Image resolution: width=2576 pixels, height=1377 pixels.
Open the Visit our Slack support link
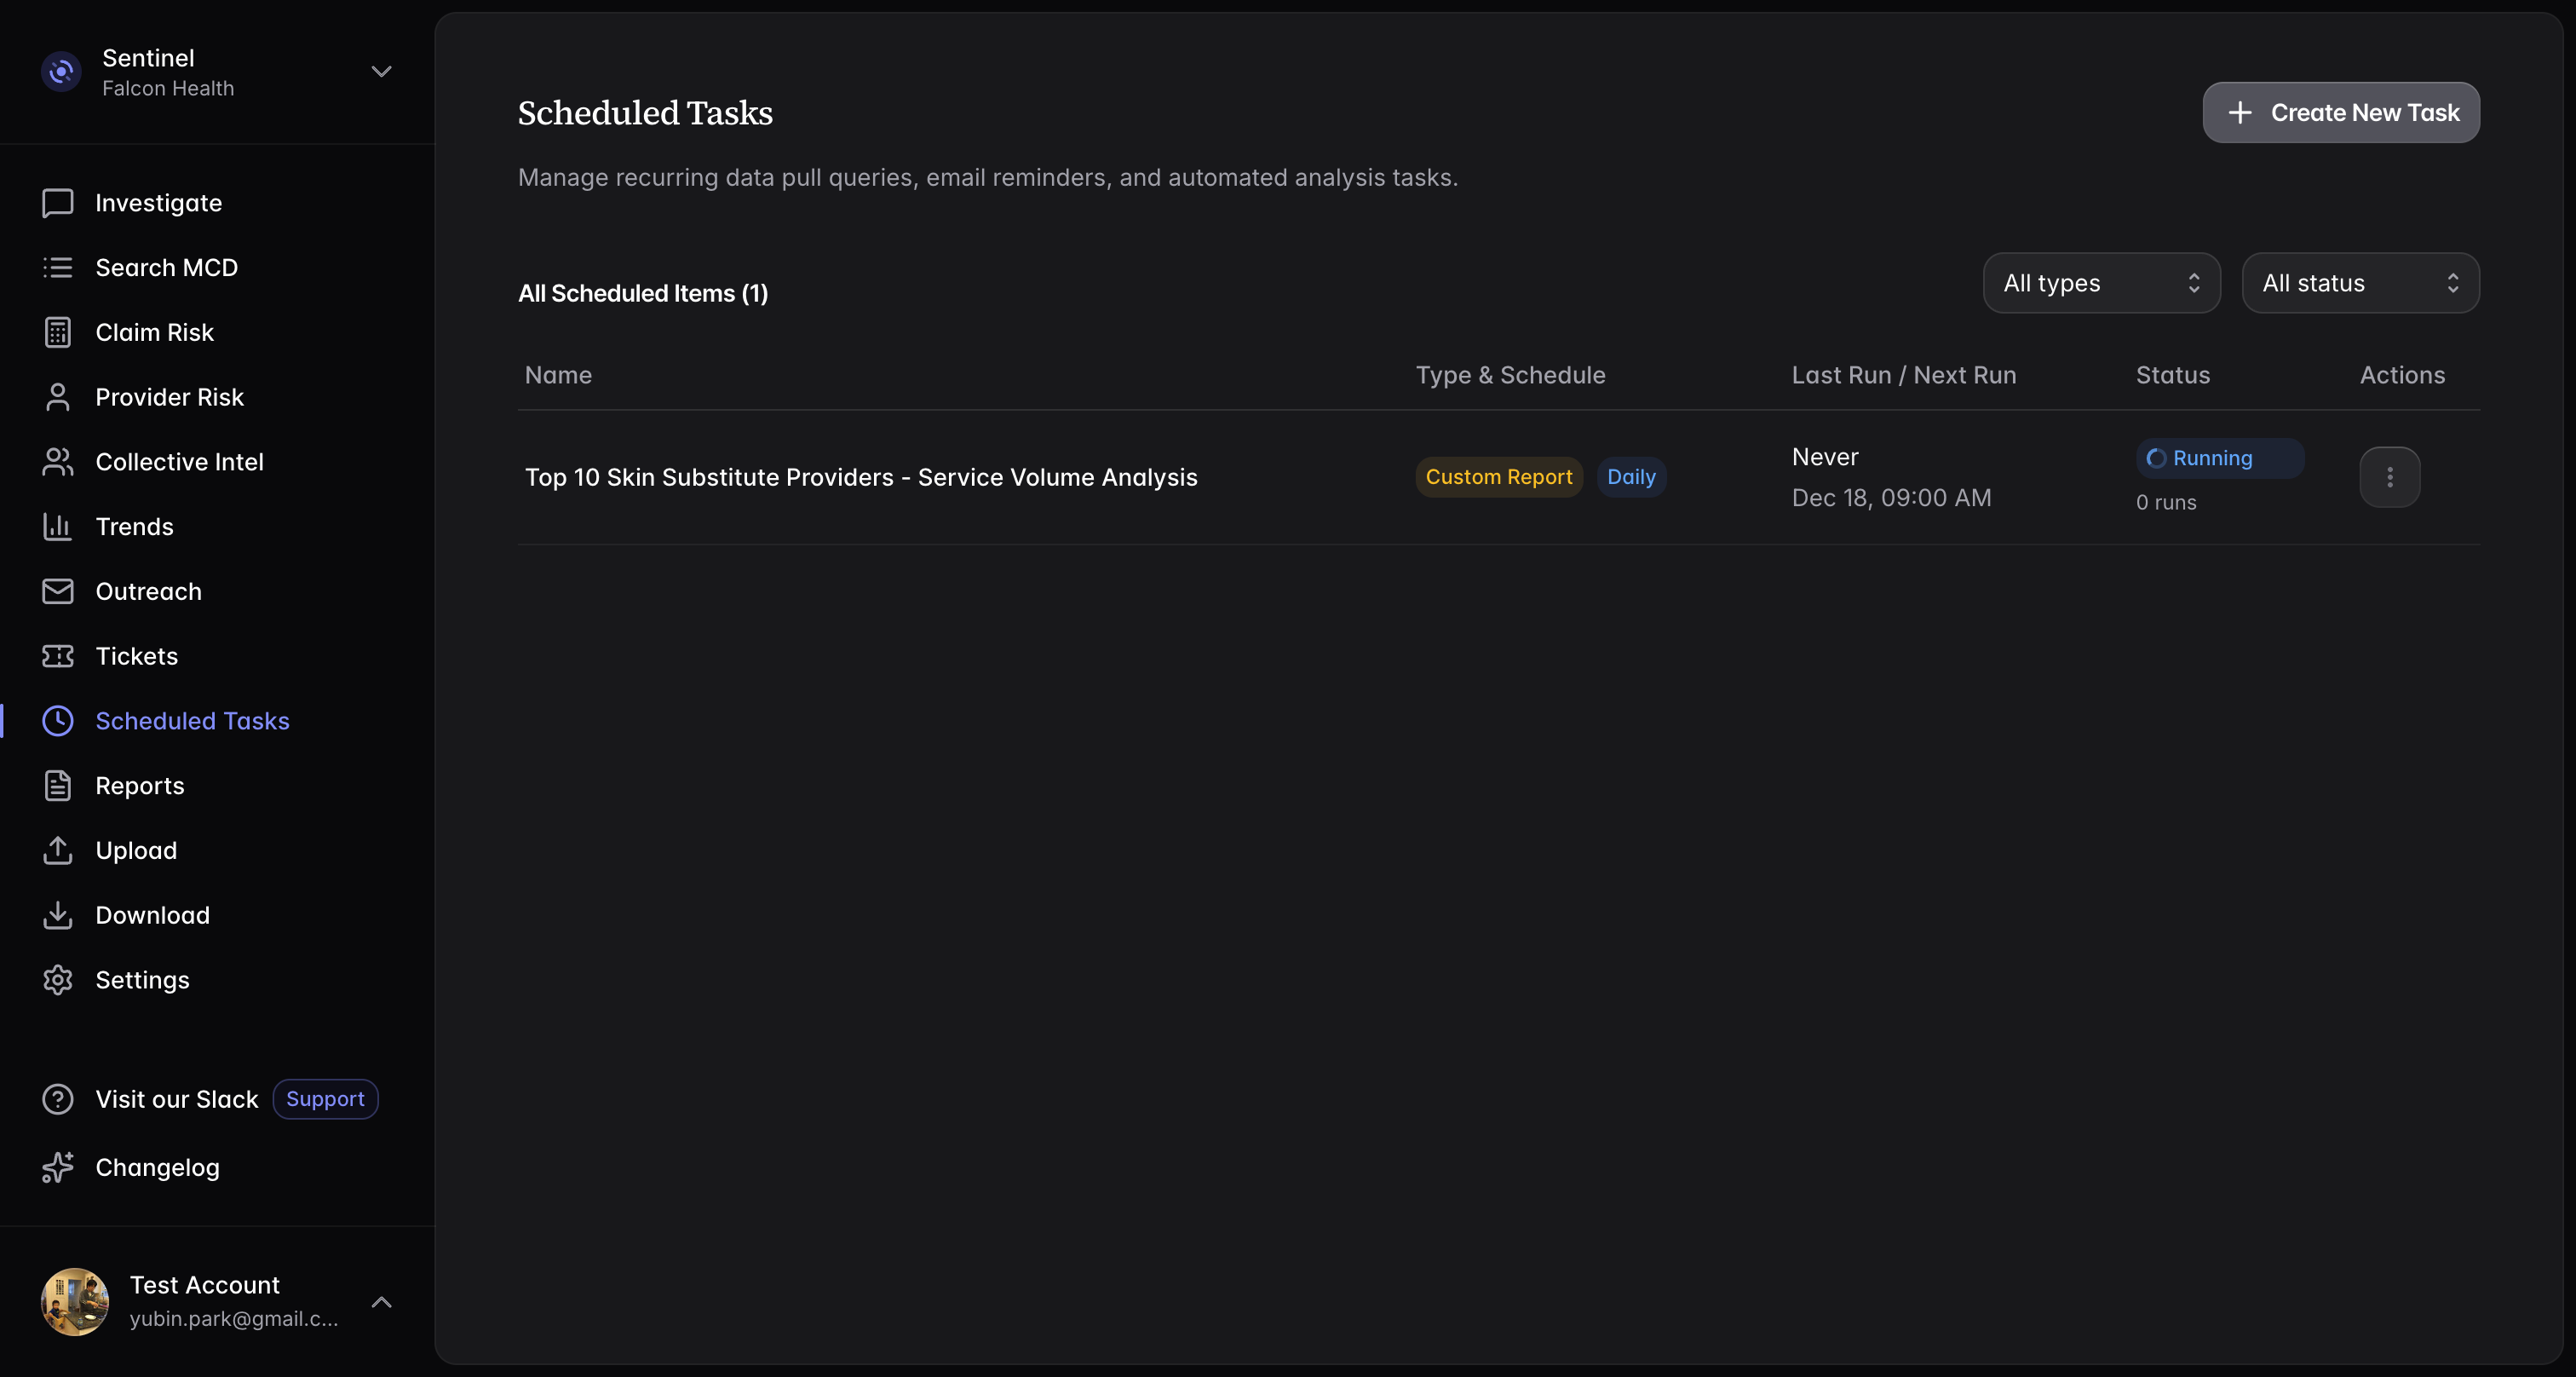[x=177, y=1099]
